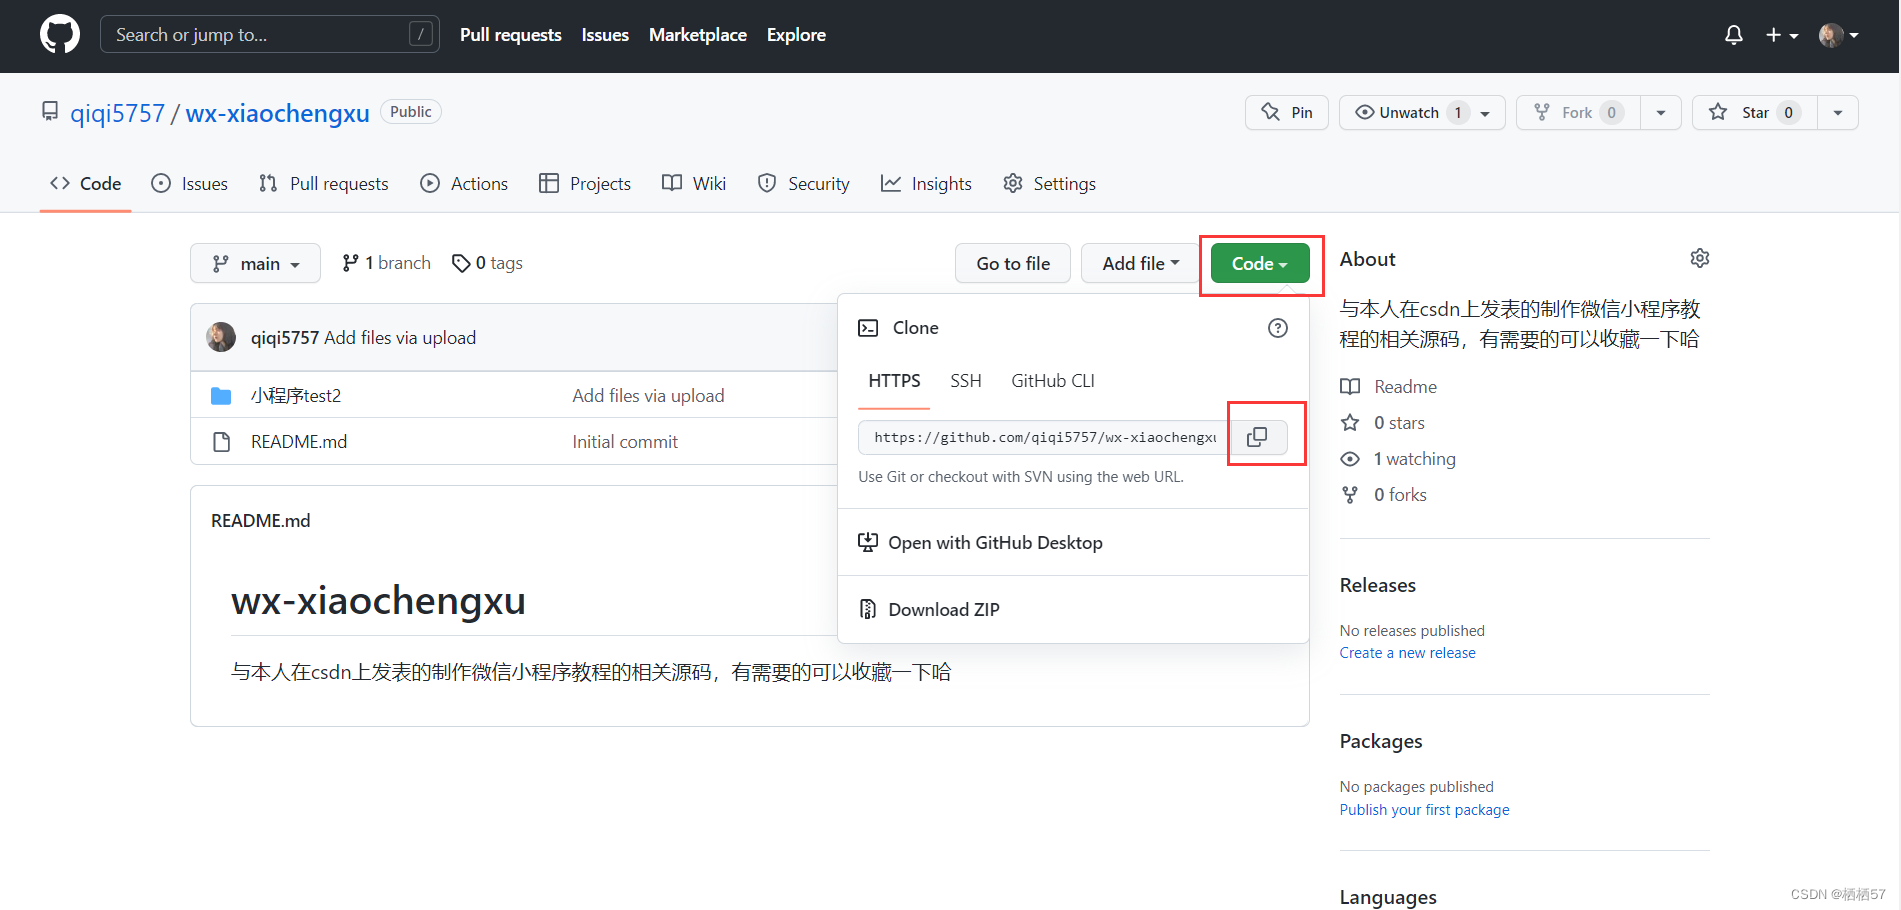Click the 1 branch link
The width and height of the screenshot is (1901, 910).
point(386,263)
